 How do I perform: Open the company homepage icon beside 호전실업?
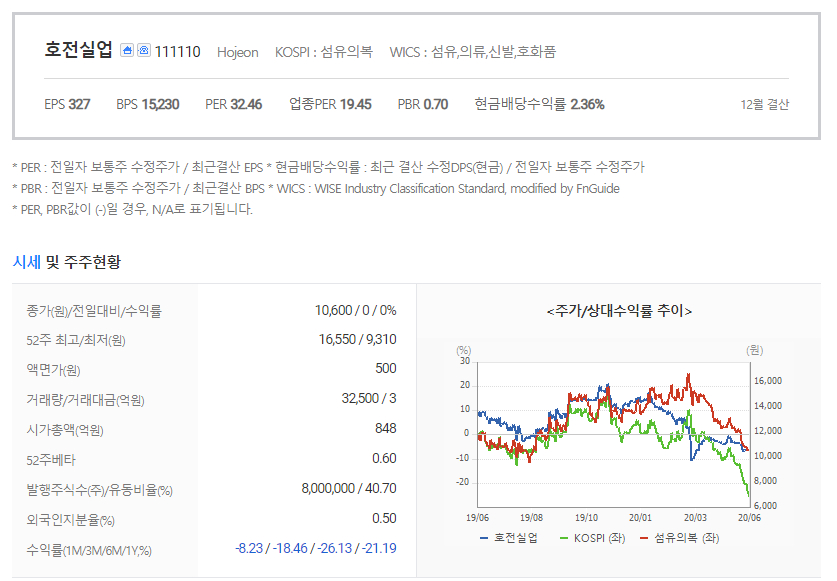point(127,50)
